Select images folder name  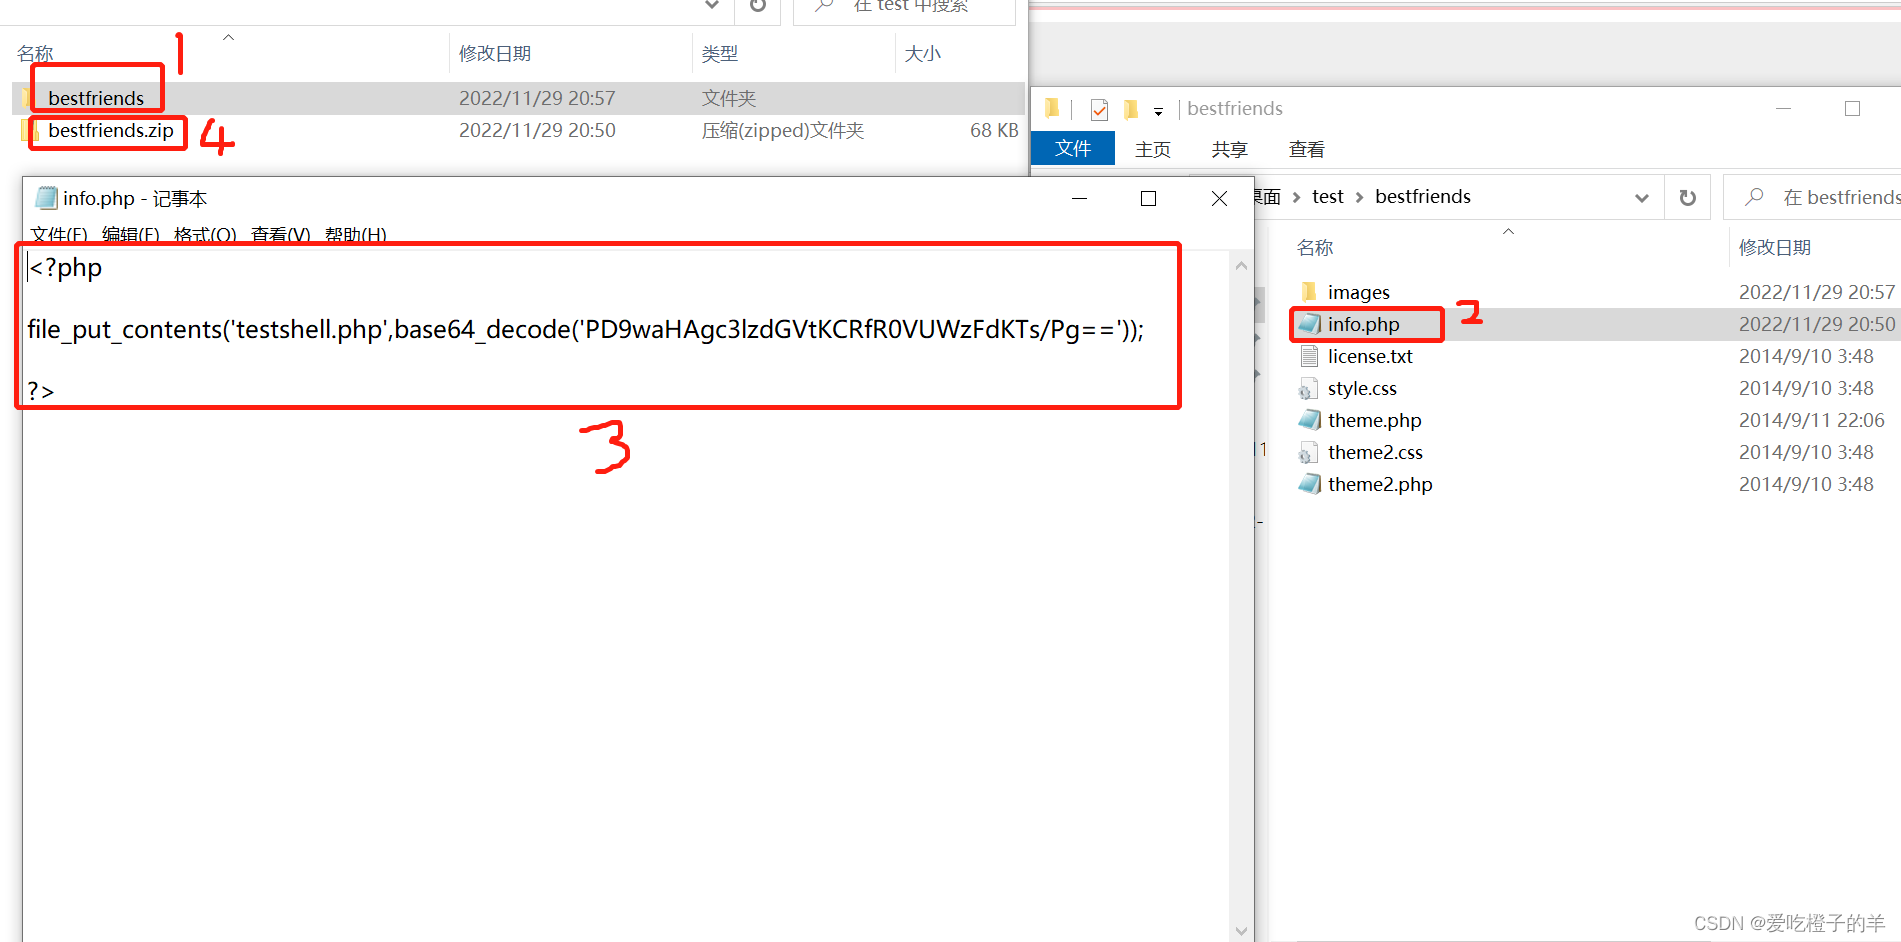tap(1359, 292)
